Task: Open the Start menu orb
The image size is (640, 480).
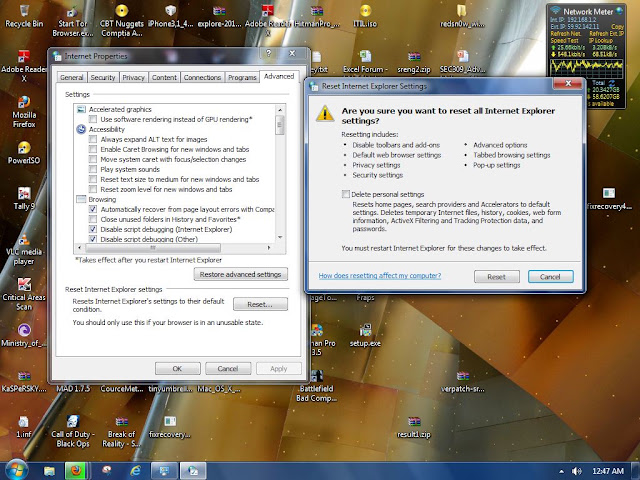Action: 16,470
